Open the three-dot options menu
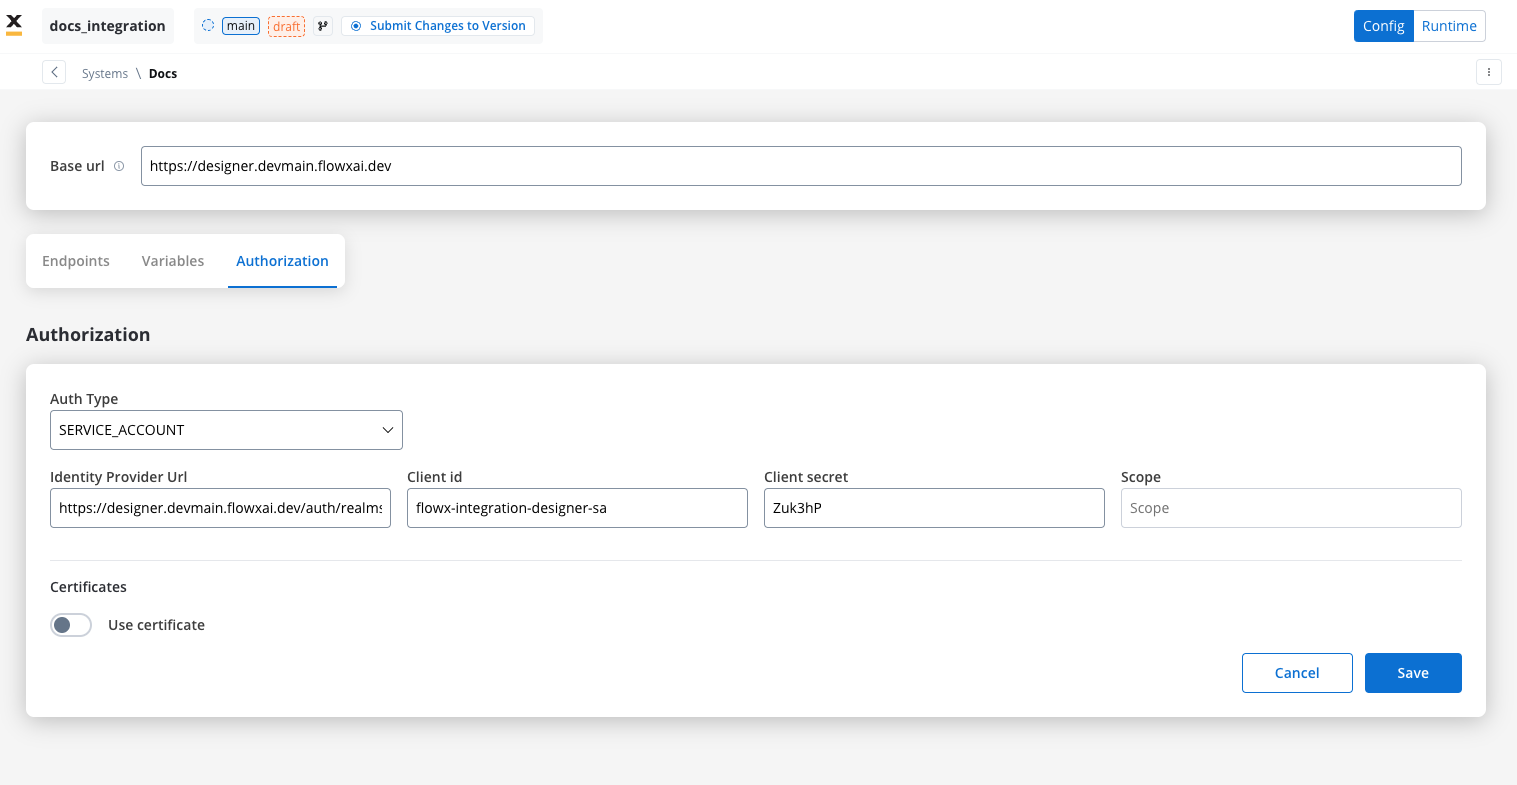The image size is (1517, 785). pos(1489,72)
